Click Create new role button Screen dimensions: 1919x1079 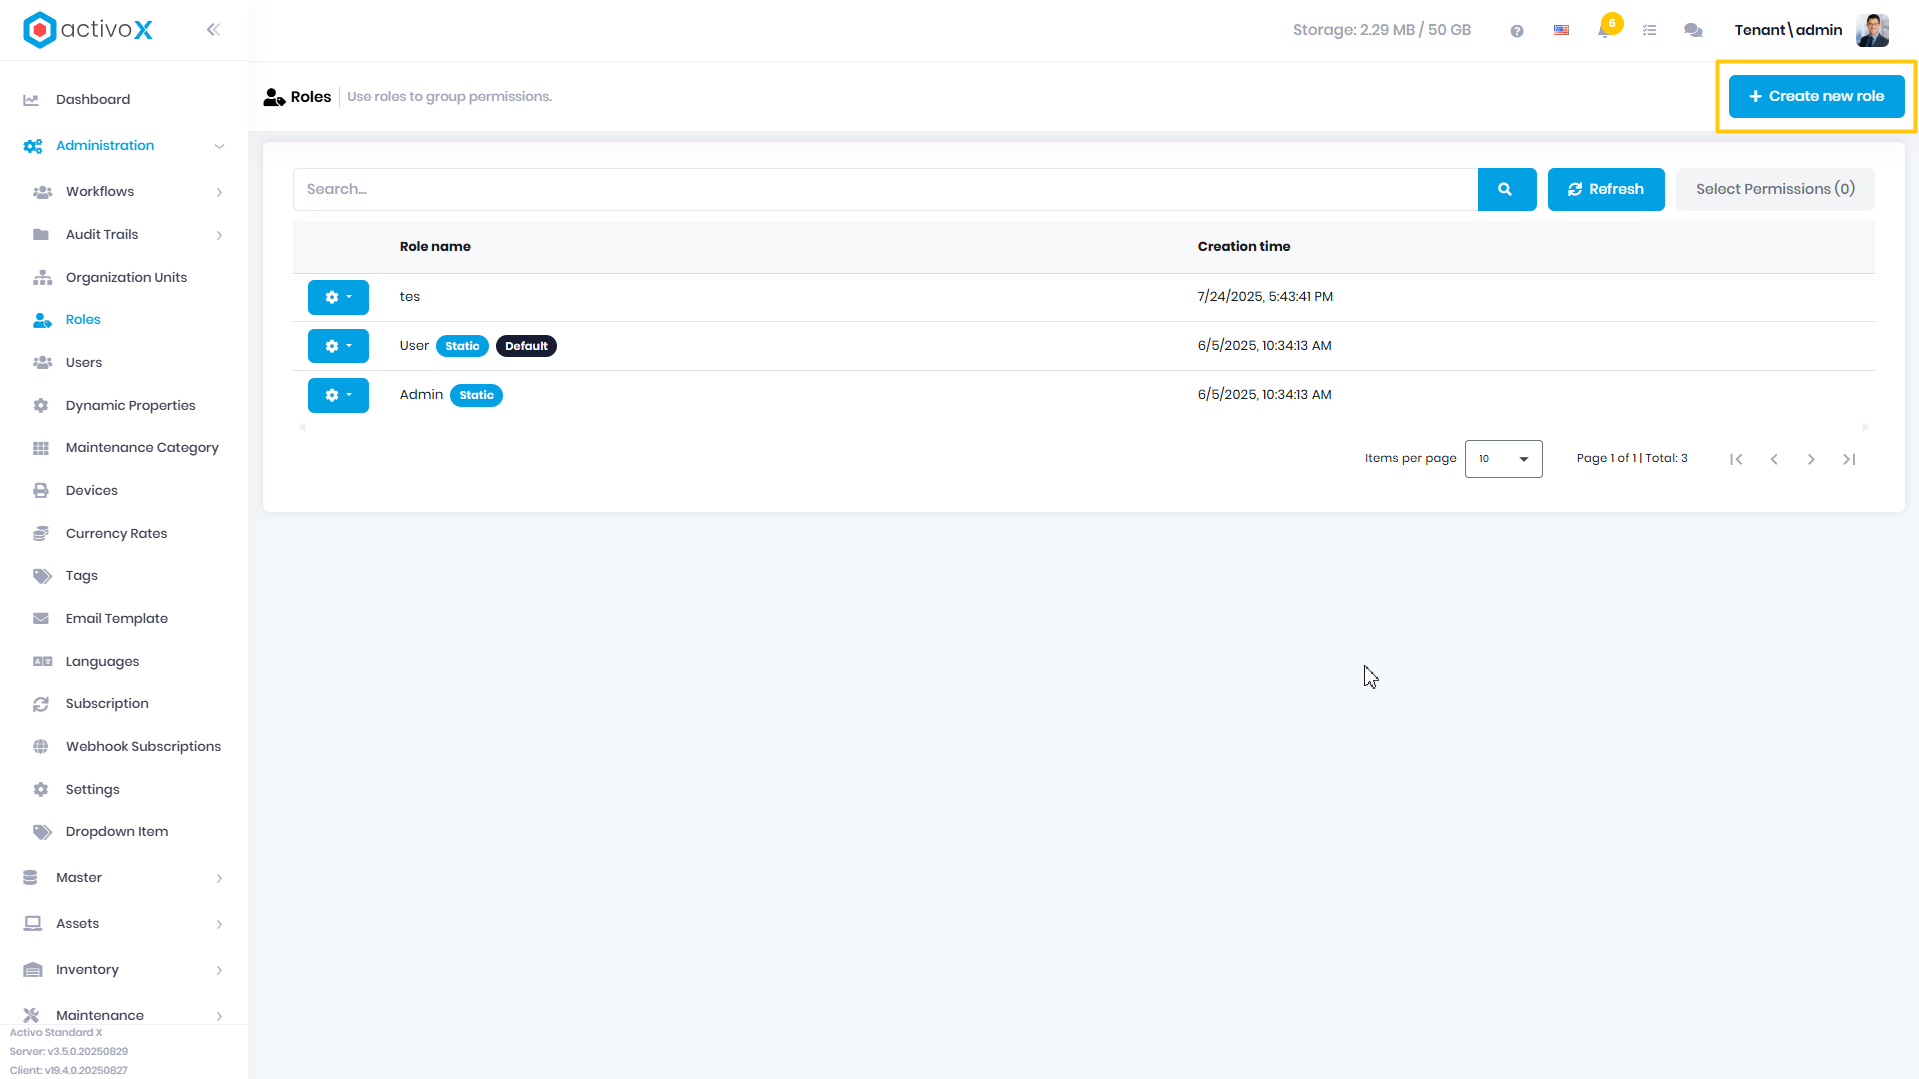coord(1816,97)
